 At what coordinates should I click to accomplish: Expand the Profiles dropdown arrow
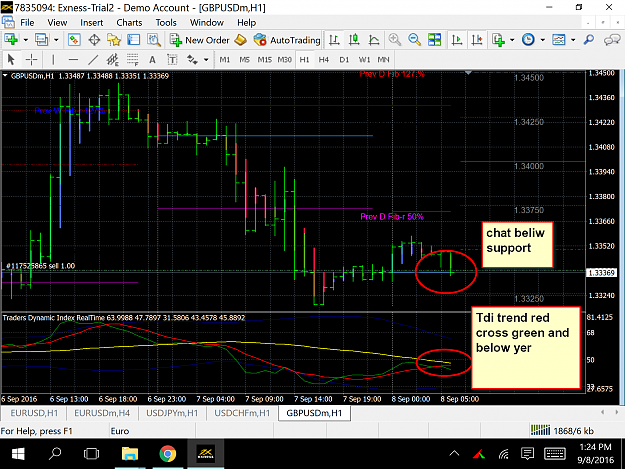pyautogui.click(x=56, y=40)
